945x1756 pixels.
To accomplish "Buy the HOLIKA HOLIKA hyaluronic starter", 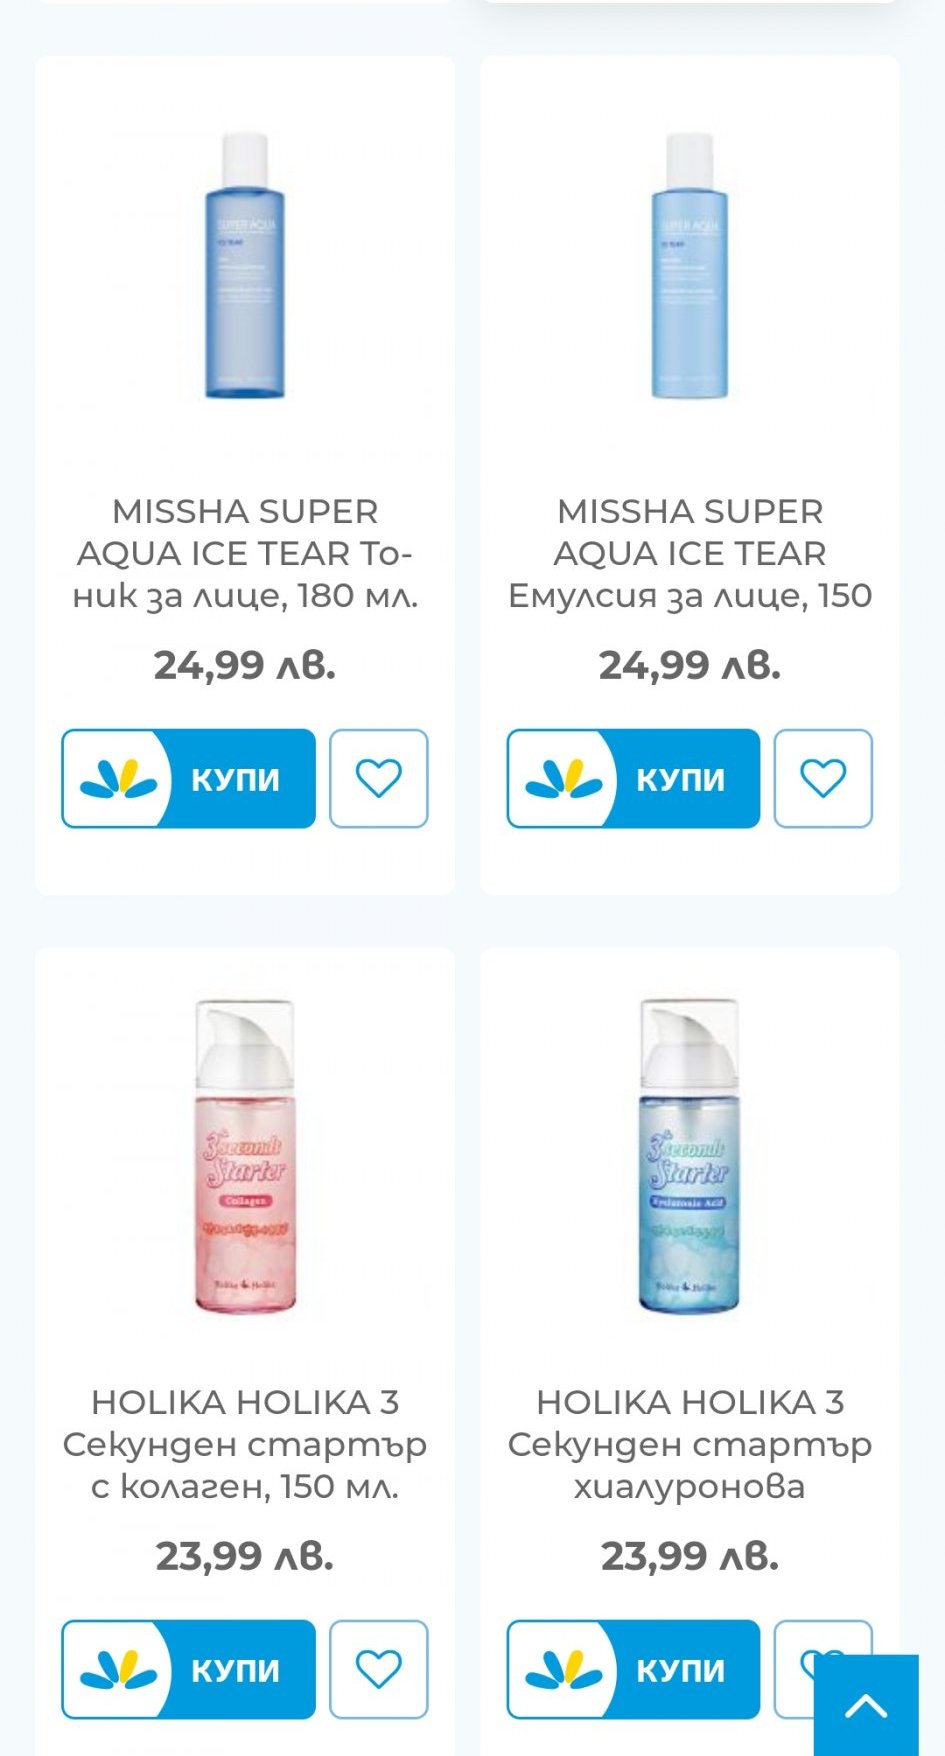I will click(x=633, y=1669).
